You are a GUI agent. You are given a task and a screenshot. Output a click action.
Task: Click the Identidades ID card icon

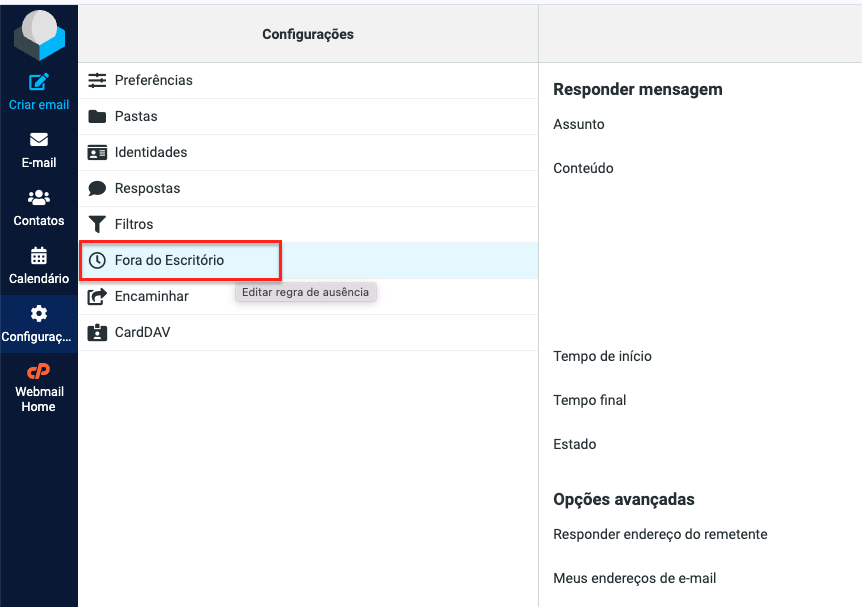tap(97, 152)
